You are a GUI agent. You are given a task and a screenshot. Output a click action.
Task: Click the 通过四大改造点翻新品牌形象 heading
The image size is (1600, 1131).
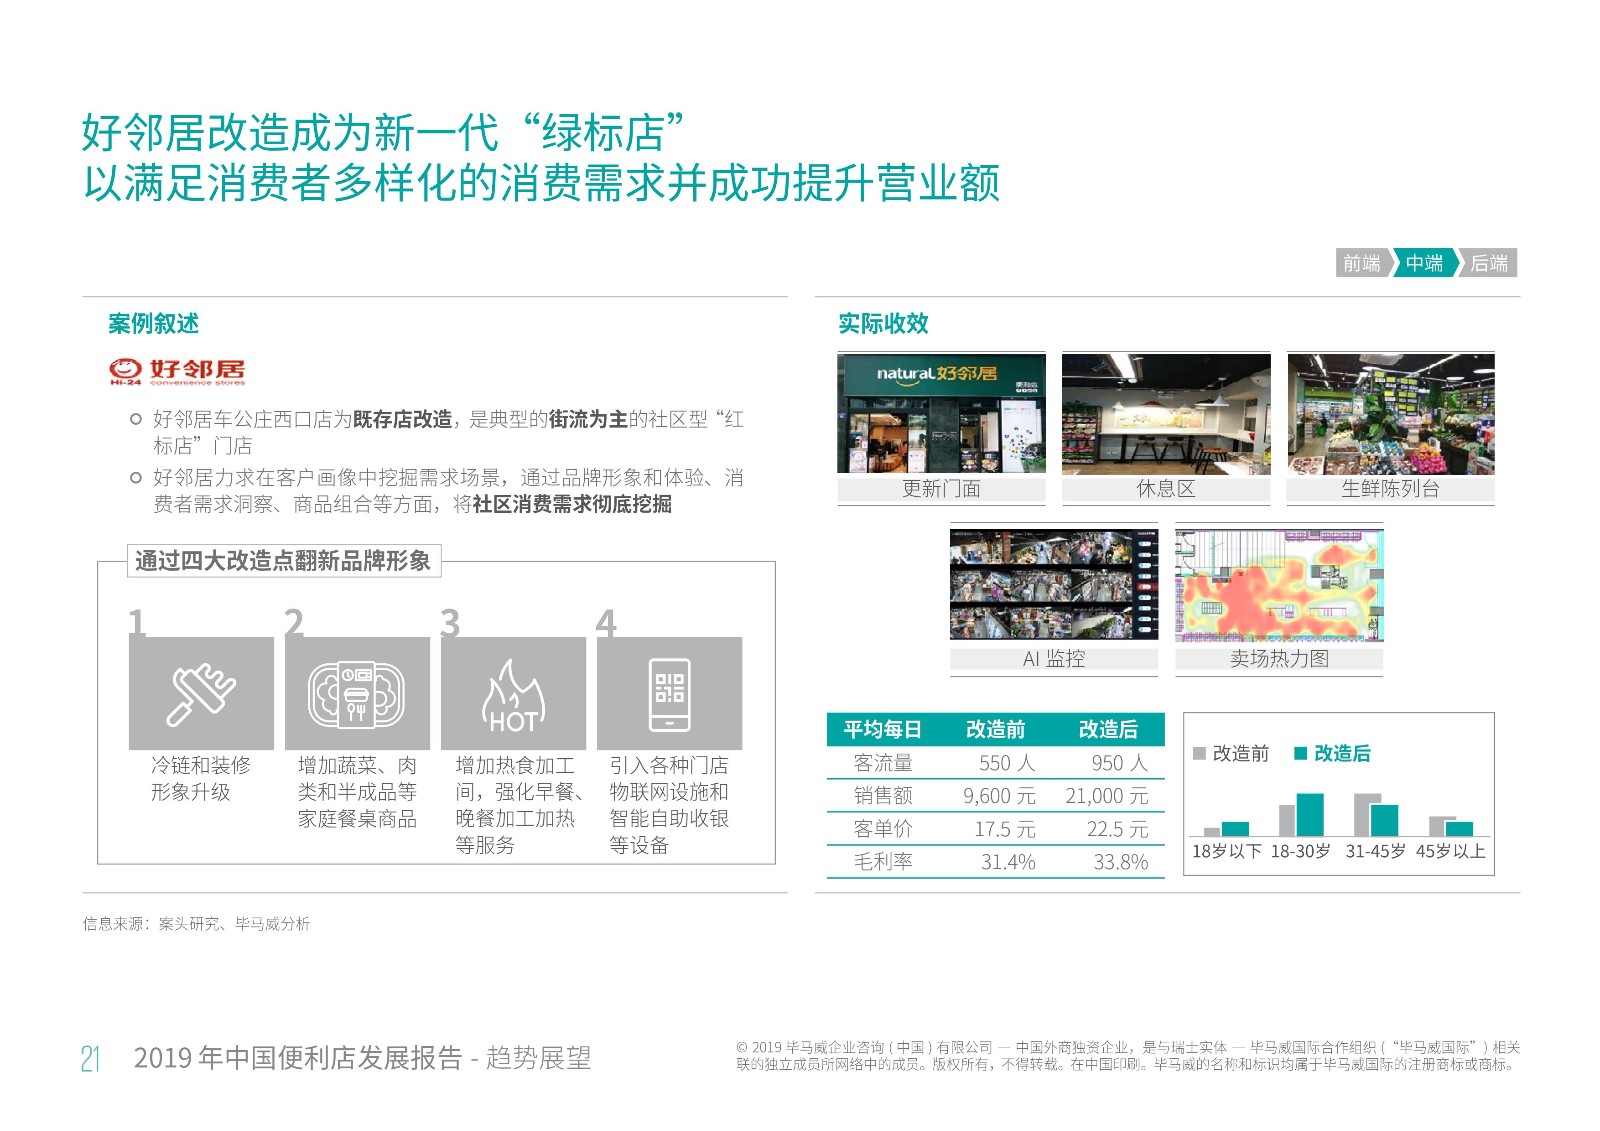point(283,561)
